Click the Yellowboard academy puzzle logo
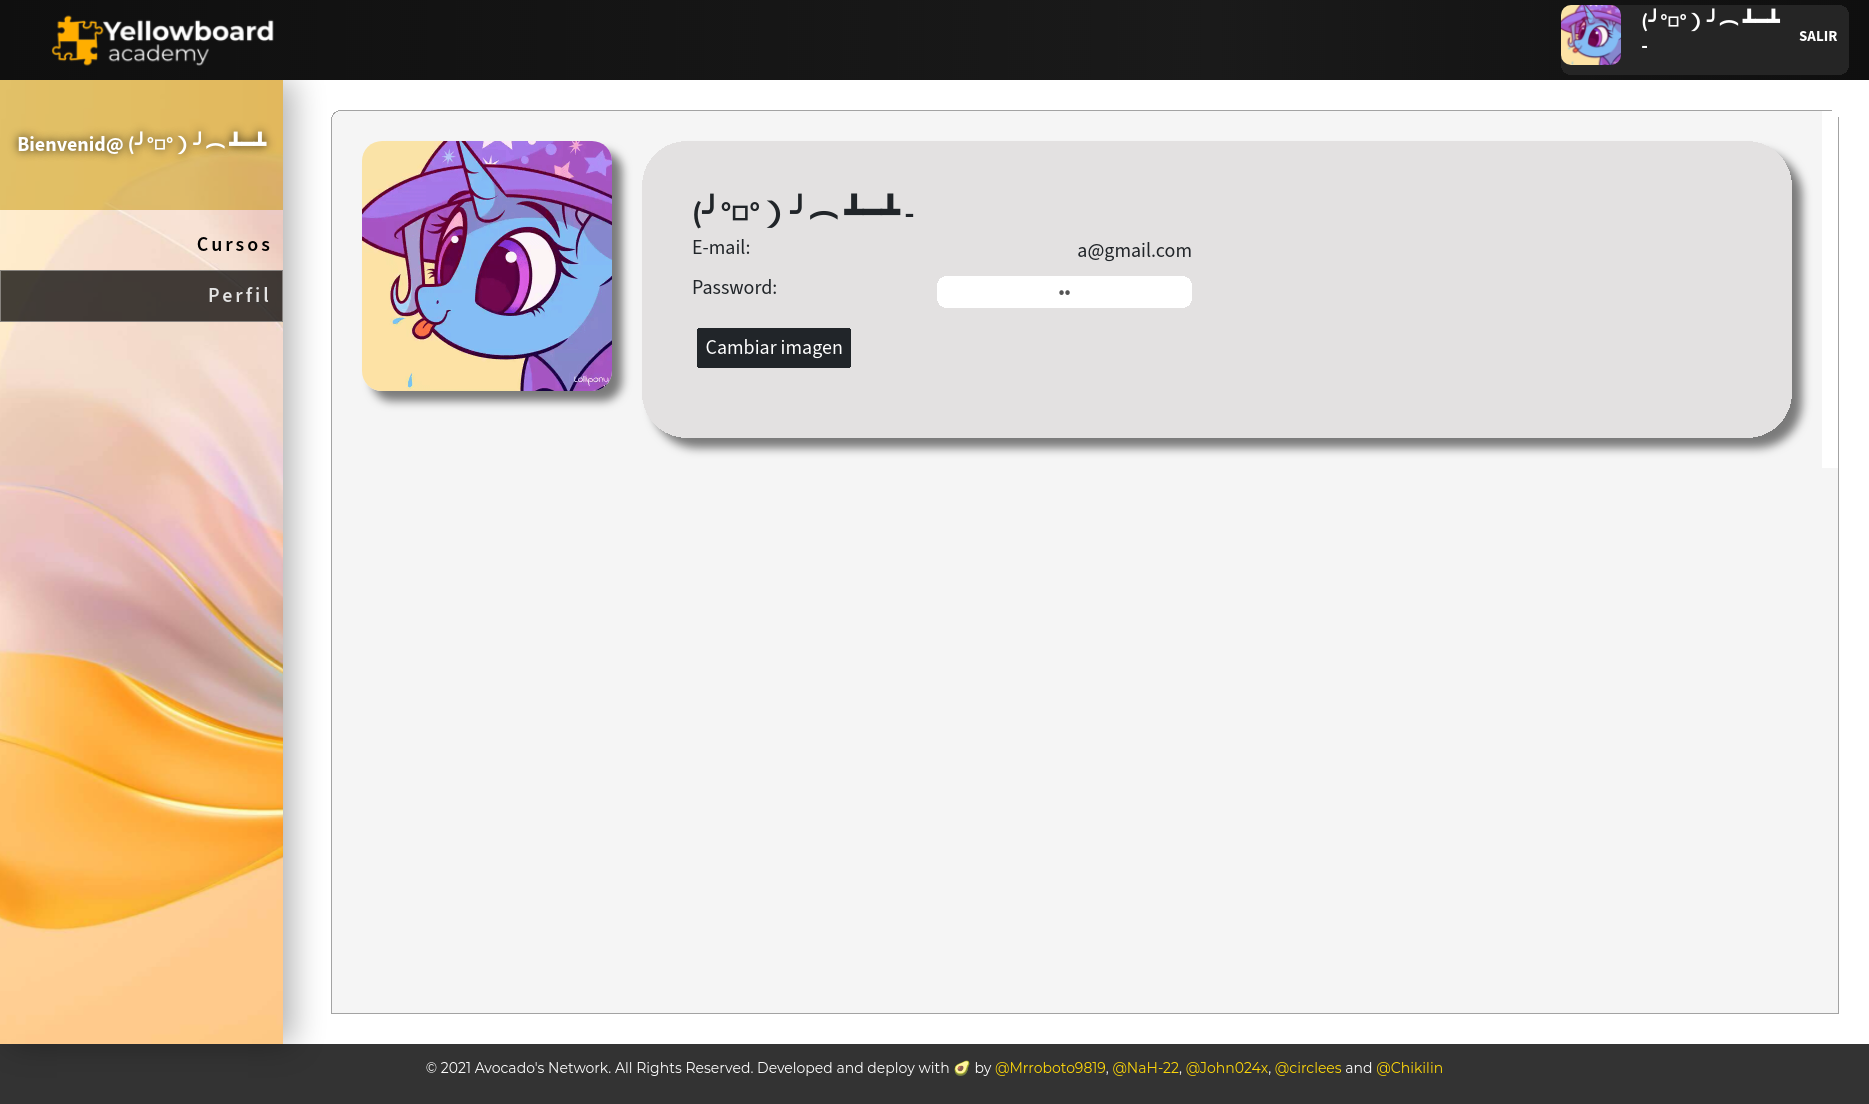Viewport: 1869px width, 1104px height. click(163, 40)
